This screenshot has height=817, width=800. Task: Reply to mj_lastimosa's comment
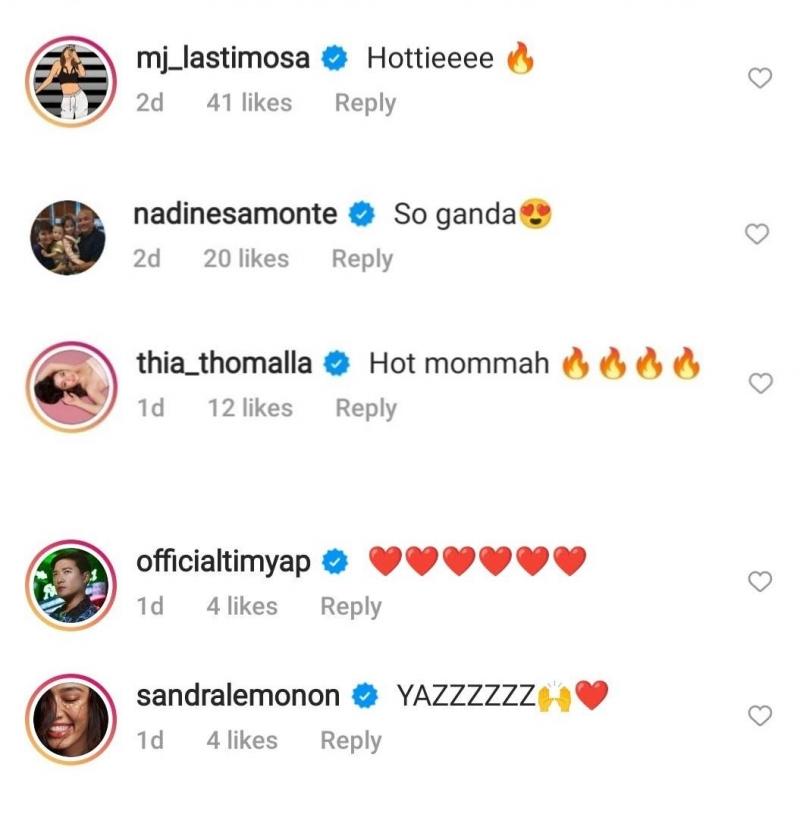[x=365, y=103]
